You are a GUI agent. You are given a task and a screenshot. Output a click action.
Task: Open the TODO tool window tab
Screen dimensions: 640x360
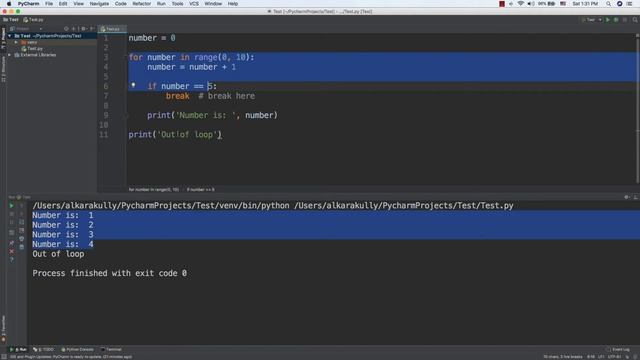pyautogui.click(x=43, y=349)
